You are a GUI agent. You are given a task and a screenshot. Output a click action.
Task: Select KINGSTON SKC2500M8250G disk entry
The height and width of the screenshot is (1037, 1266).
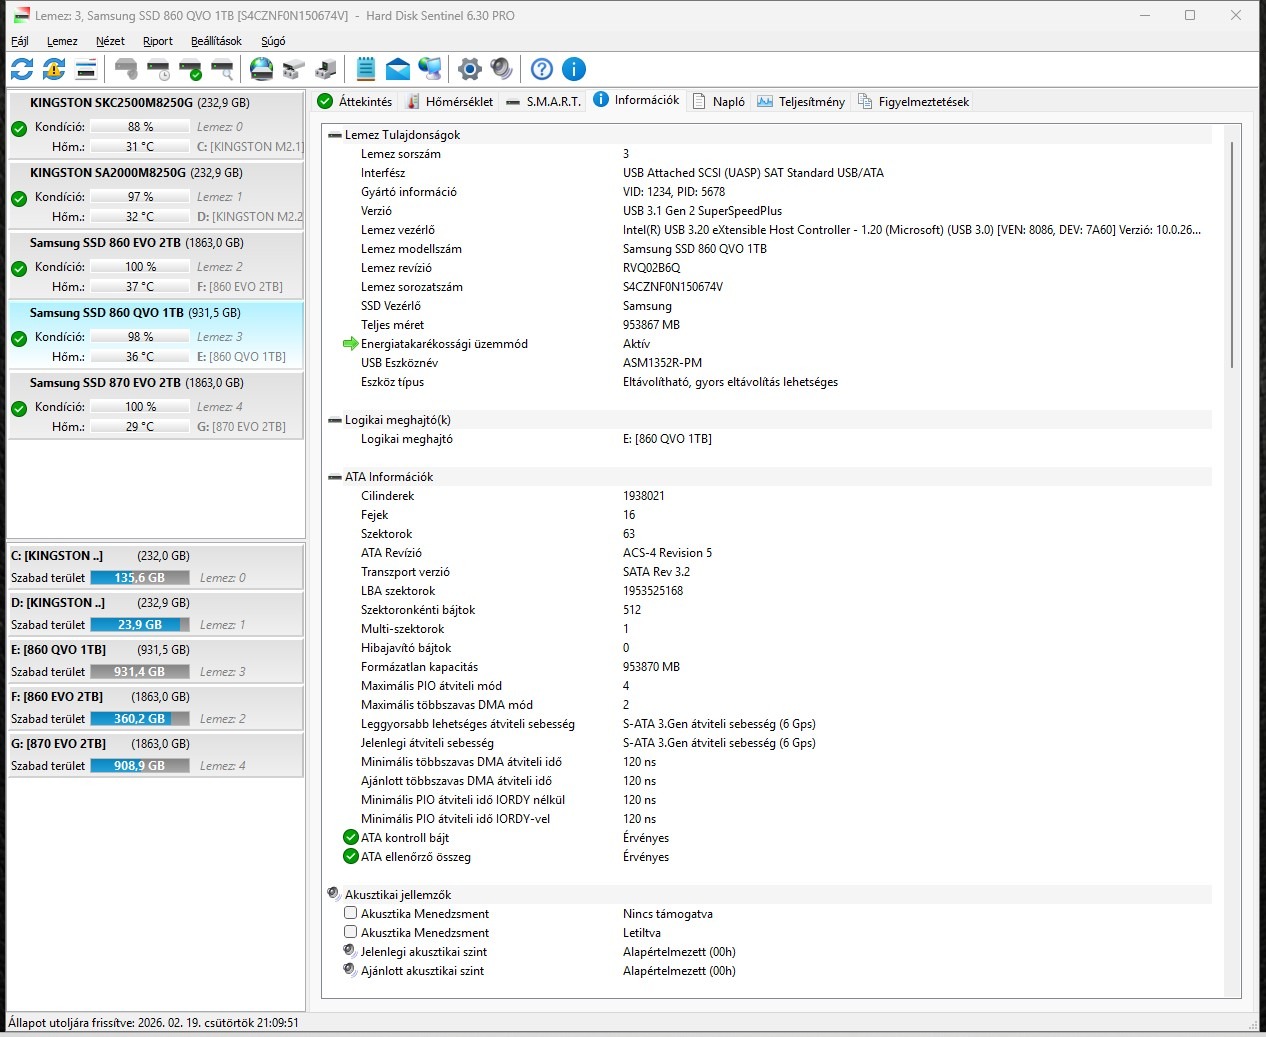coord(156,125)
